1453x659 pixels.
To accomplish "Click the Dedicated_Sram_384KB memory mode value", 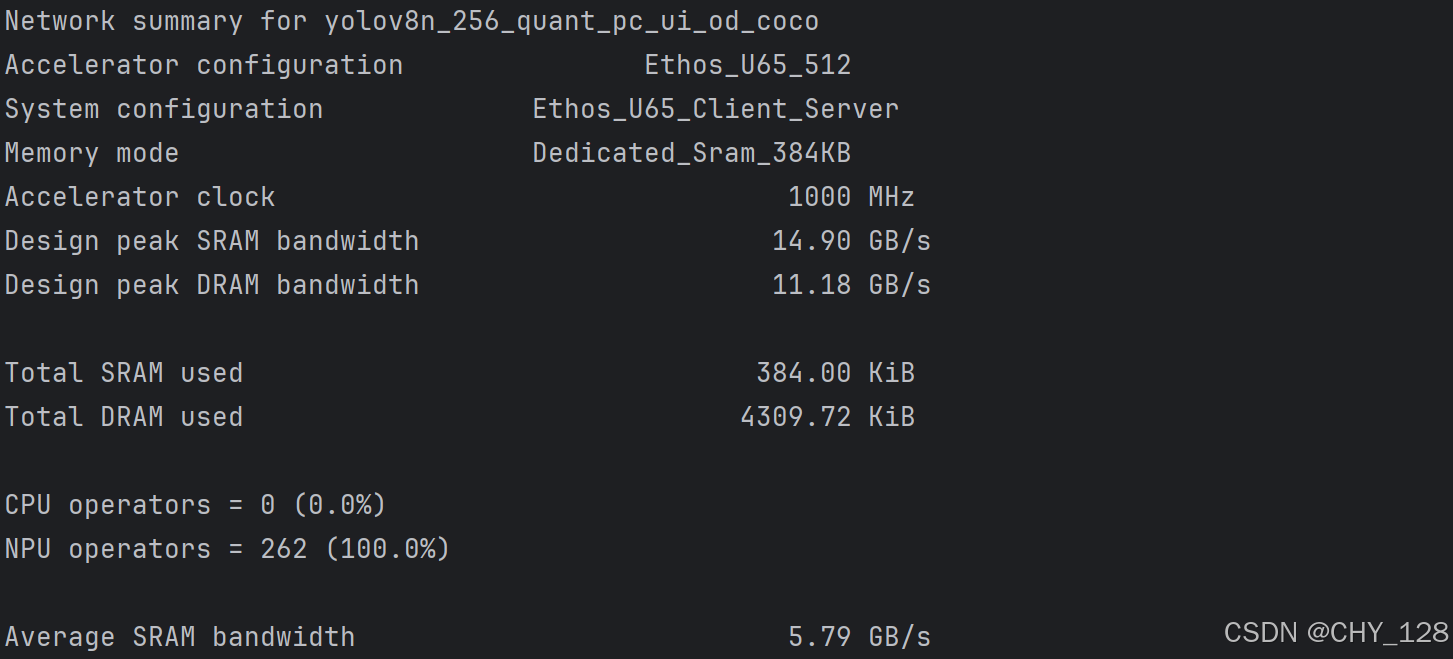I will (692, 154).
